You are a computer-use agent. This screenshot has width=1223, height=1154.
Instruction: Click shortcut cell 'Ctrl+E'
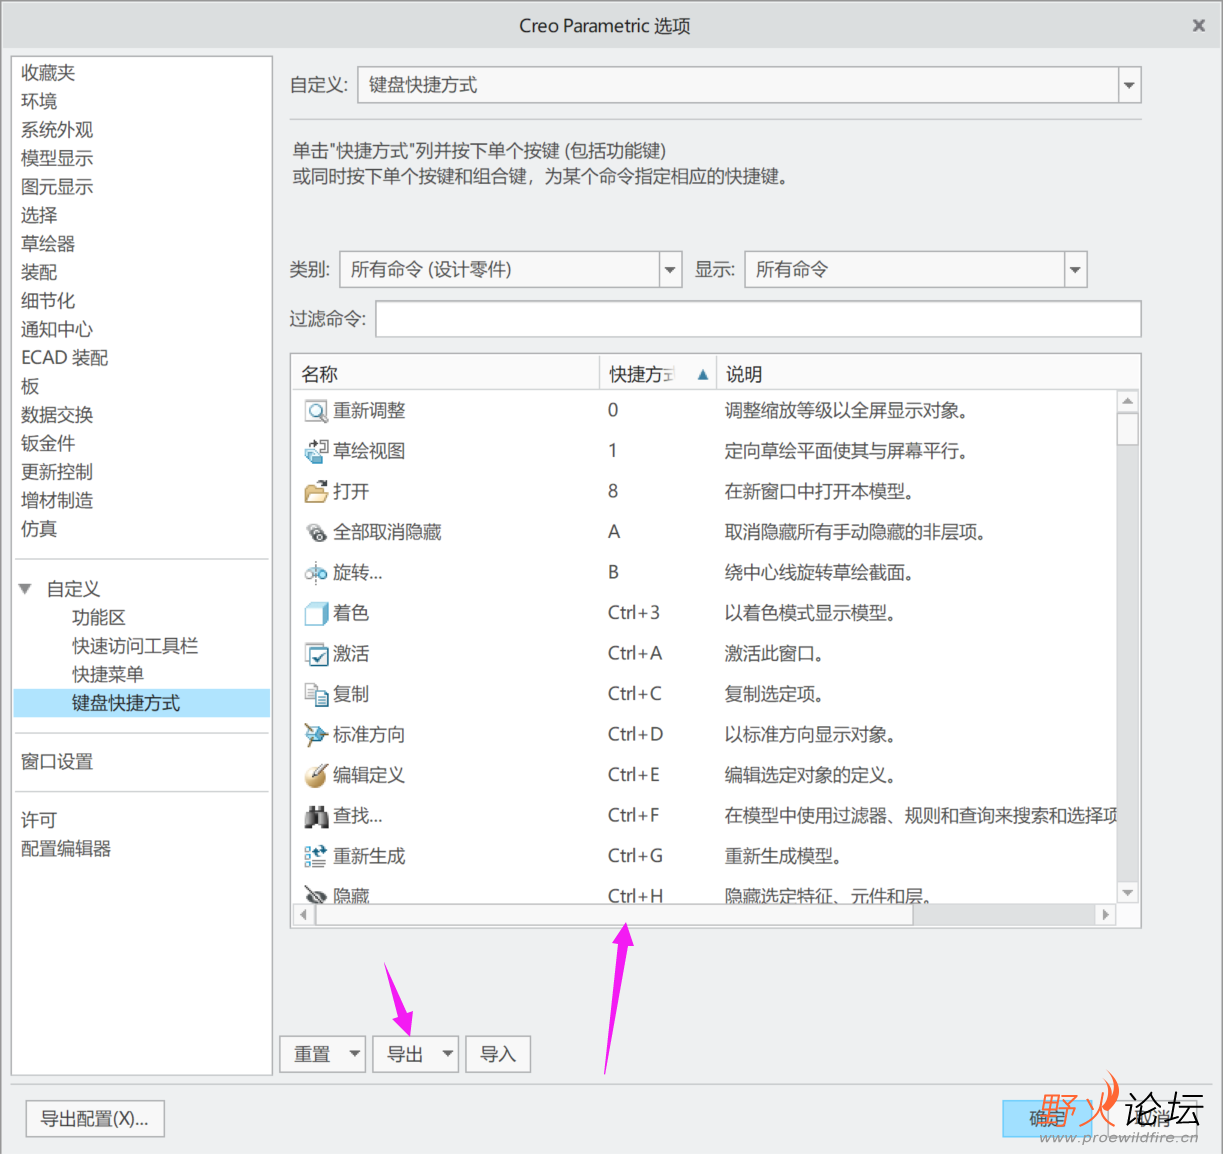(x=634, y=775)
